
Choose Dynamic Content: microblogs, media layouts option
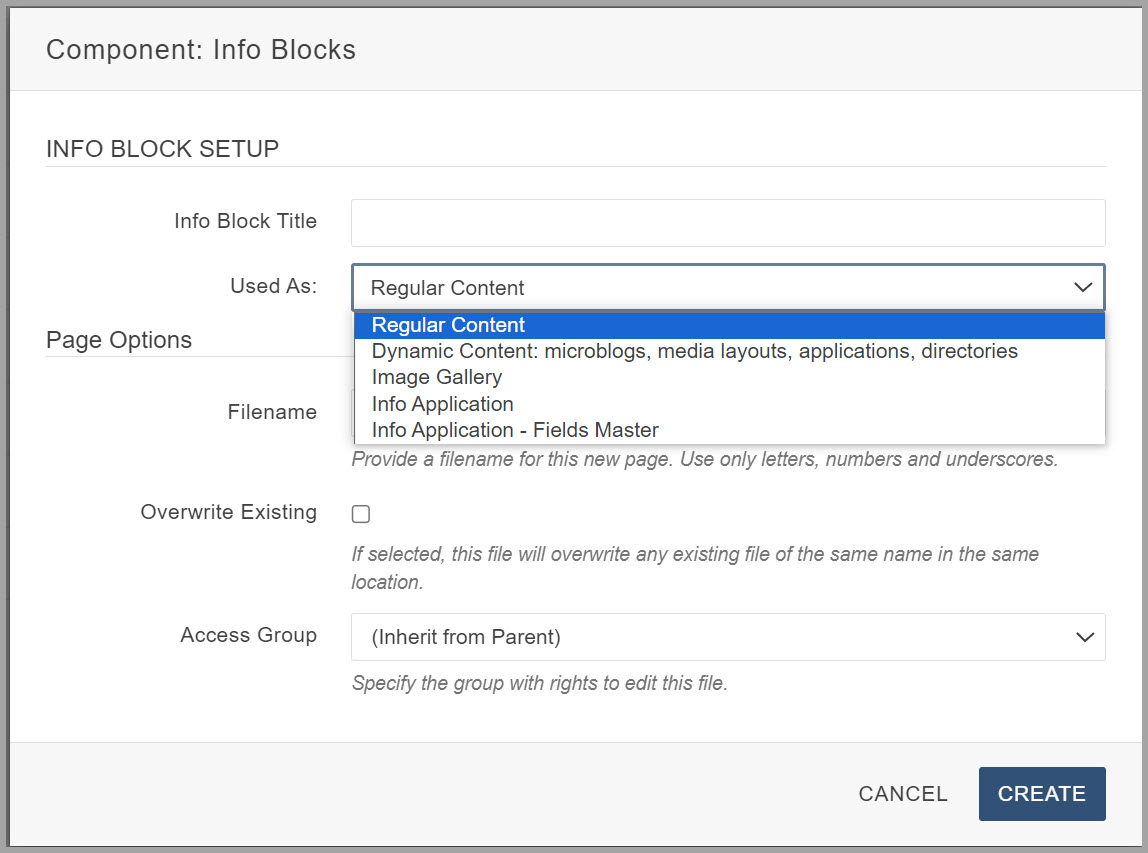694,351
